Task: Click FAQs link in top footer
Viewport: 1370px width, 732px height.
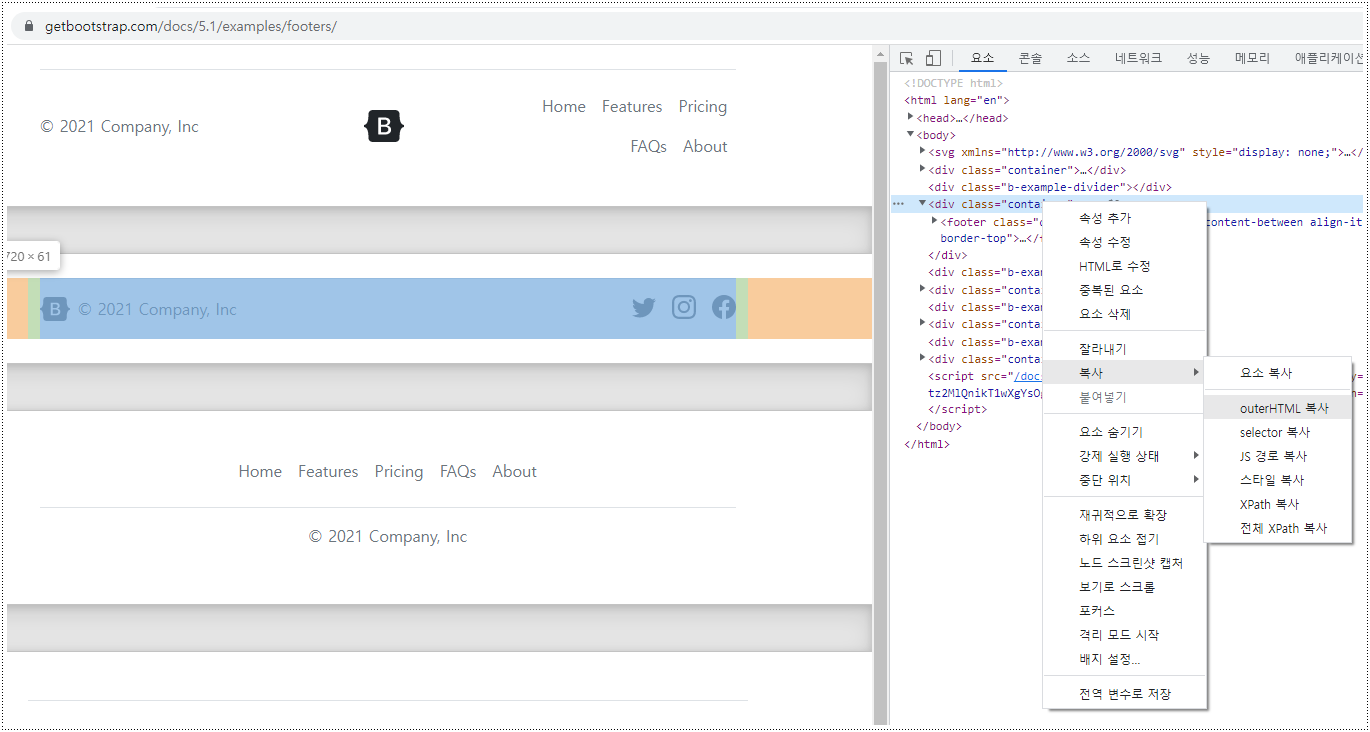Action: click(x=648, y=147)
